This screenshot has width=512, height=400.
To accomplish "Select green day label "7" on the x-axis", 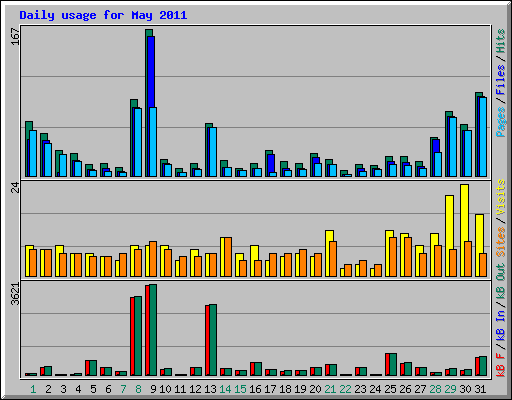I will [x=123, y=389].
